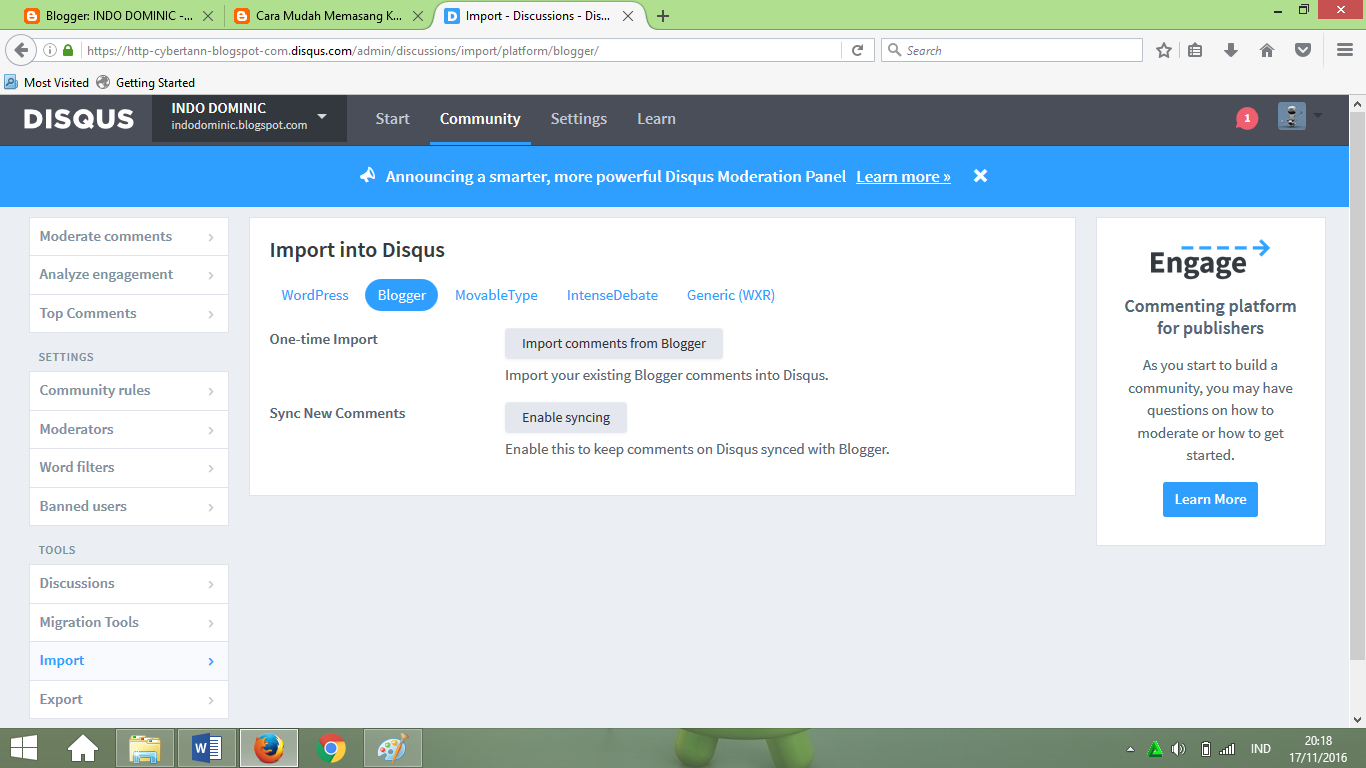Go to the Start nav tab
1366x768 pixels.
392,119
